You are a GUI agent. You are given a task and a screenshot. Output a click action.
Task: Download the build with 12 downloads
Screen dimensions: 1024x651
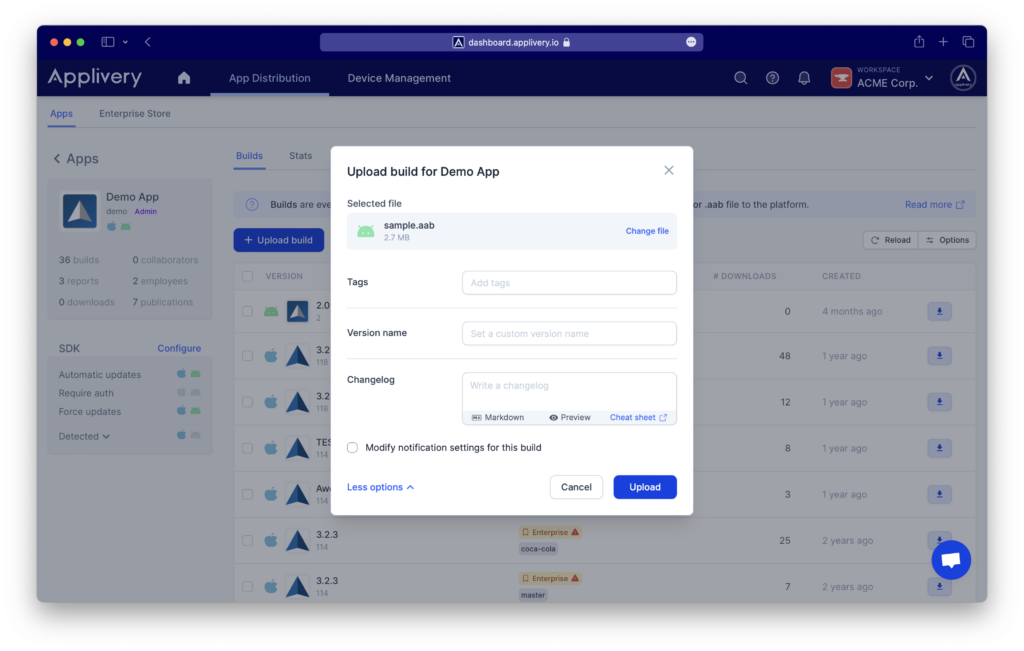click(x=939, y=402)
